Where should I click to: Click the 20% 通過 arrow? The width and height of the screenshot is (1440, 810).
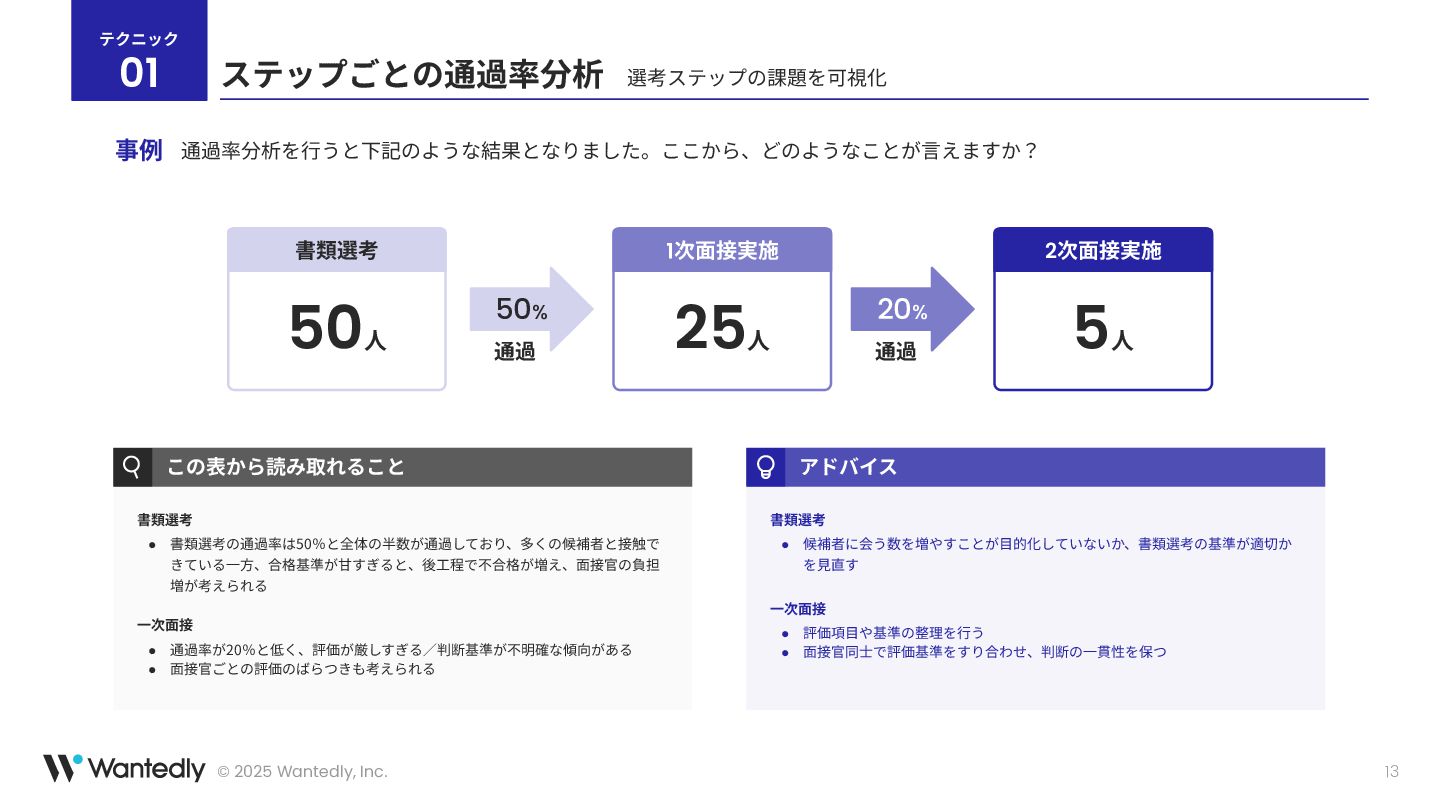coord(912,310)
